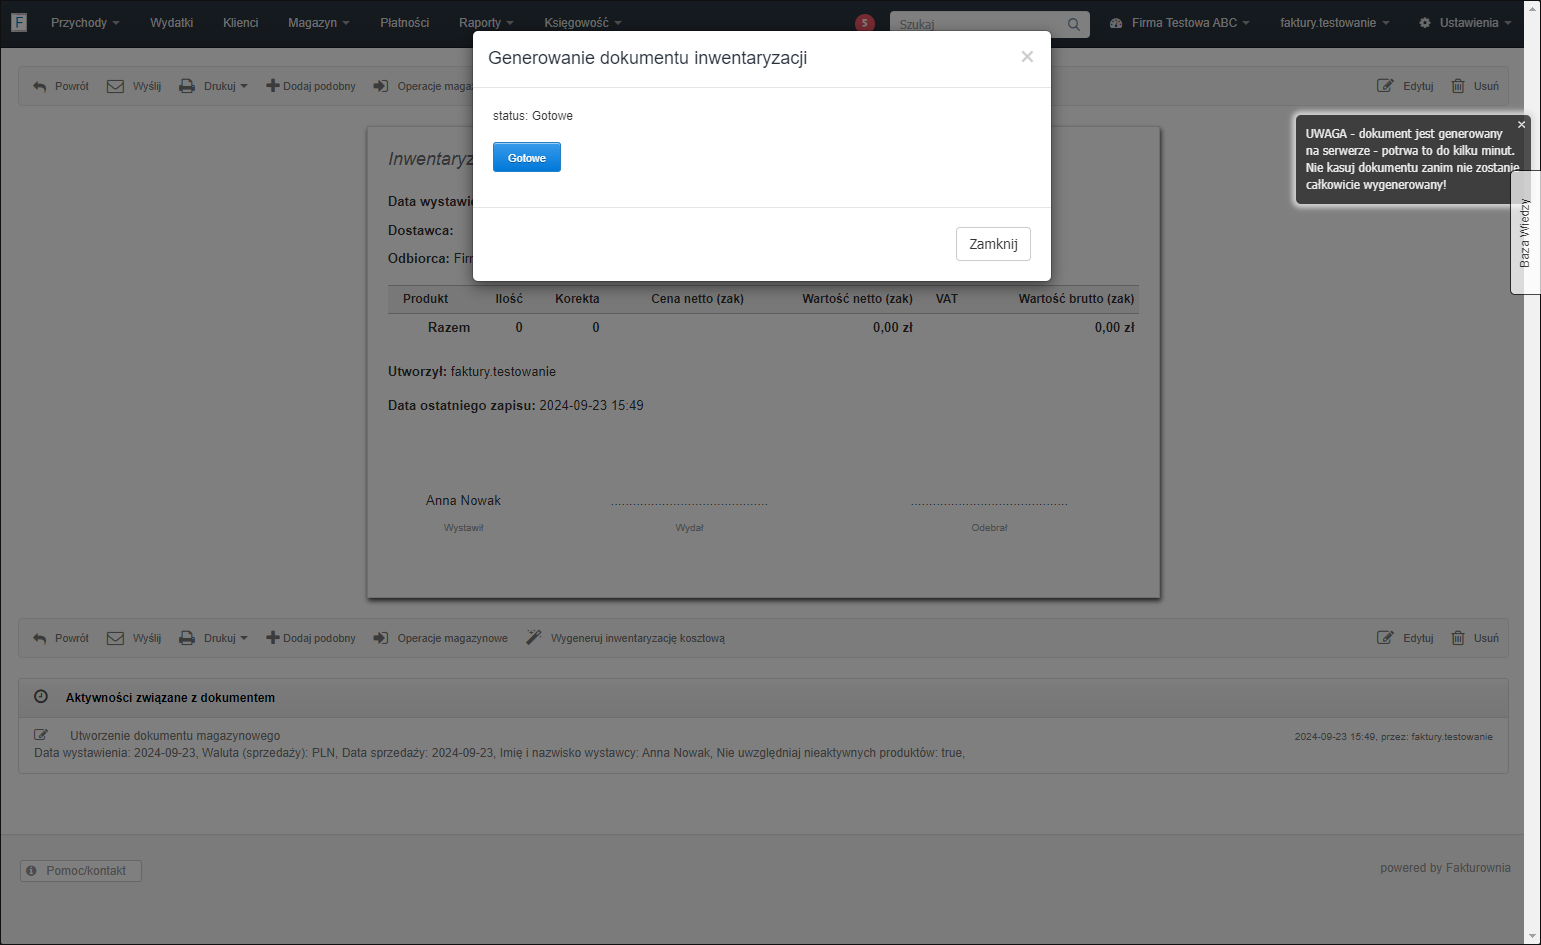Go to the Wydatki section
This screenshot has height=945, width=1541.
pos(171,23)
